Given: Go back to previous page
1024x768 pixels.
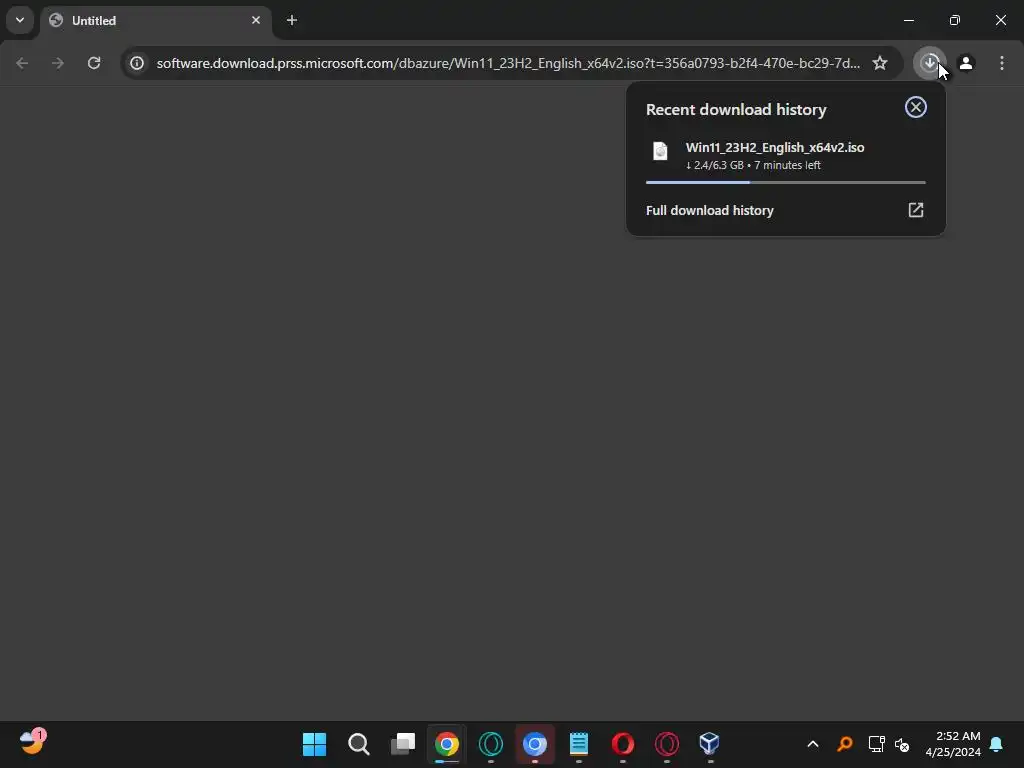Looking at the screenshot, I should coord(22,63).
